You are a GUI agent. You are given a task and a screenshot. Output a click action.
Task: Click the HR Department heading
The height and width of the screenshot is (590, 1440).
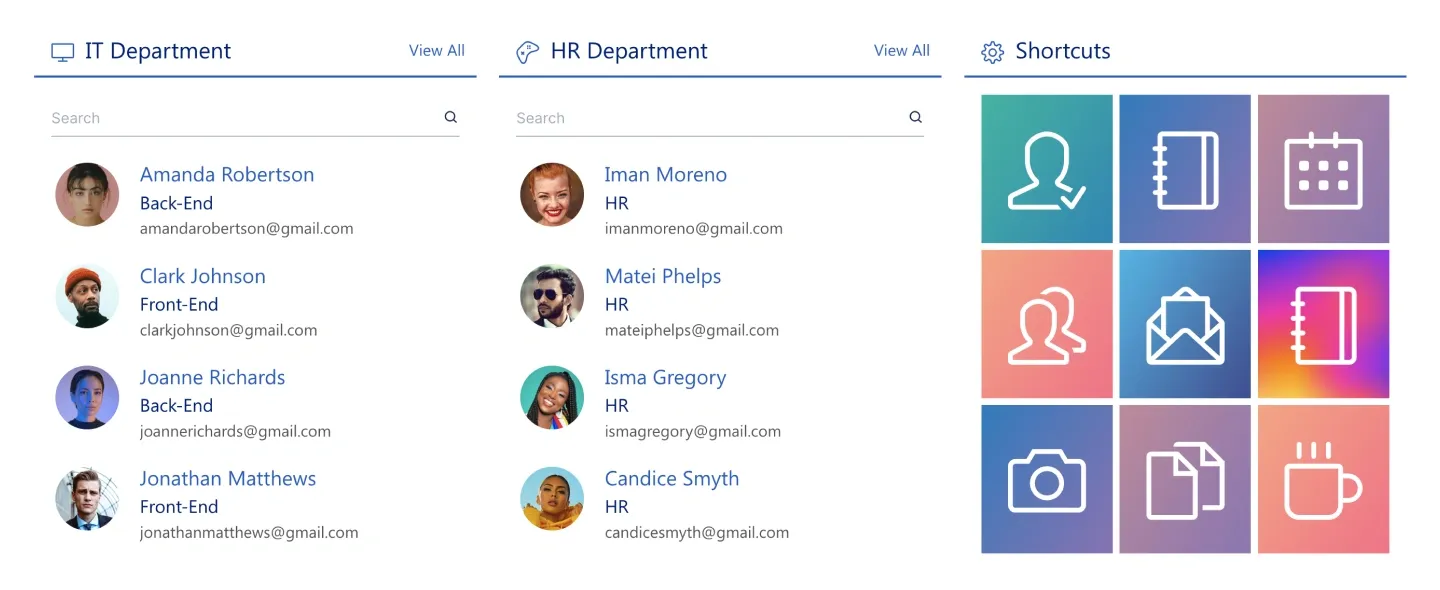629,51
